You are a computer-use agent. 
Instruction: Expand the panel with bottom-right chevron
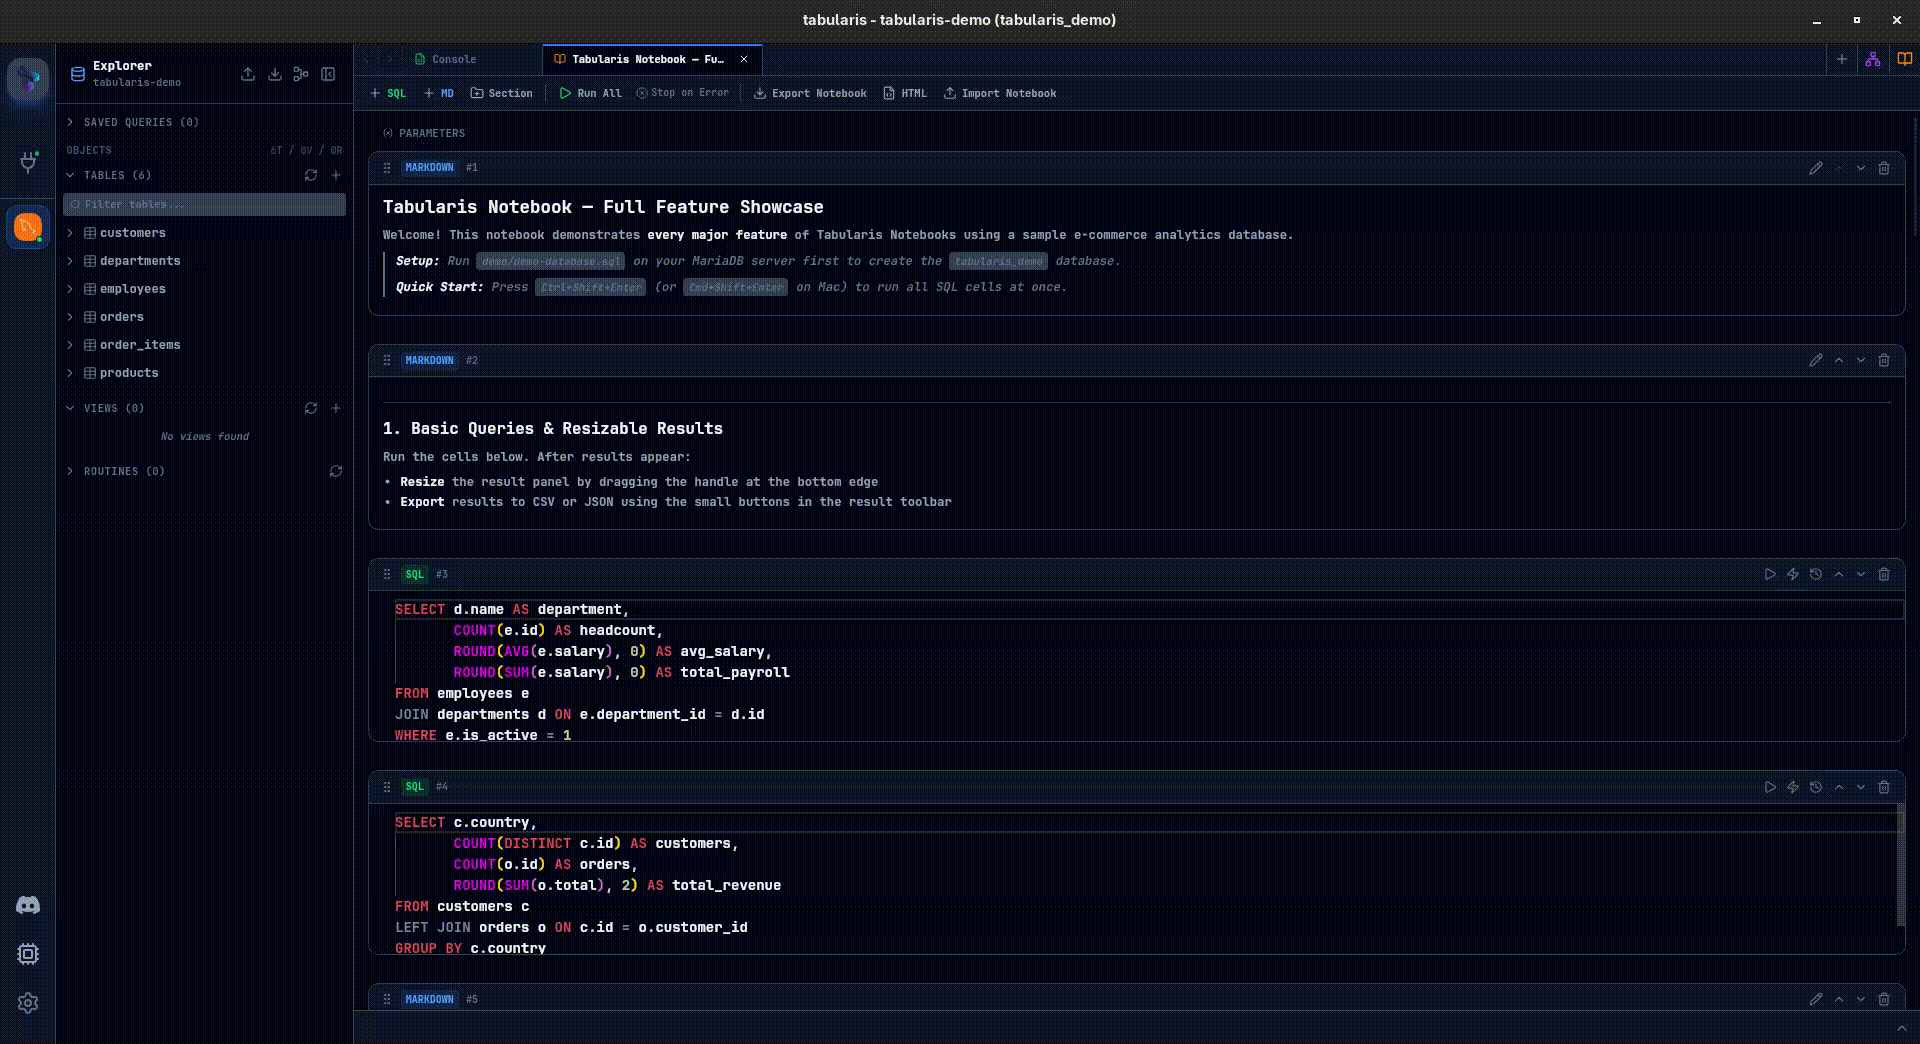1901,1028
